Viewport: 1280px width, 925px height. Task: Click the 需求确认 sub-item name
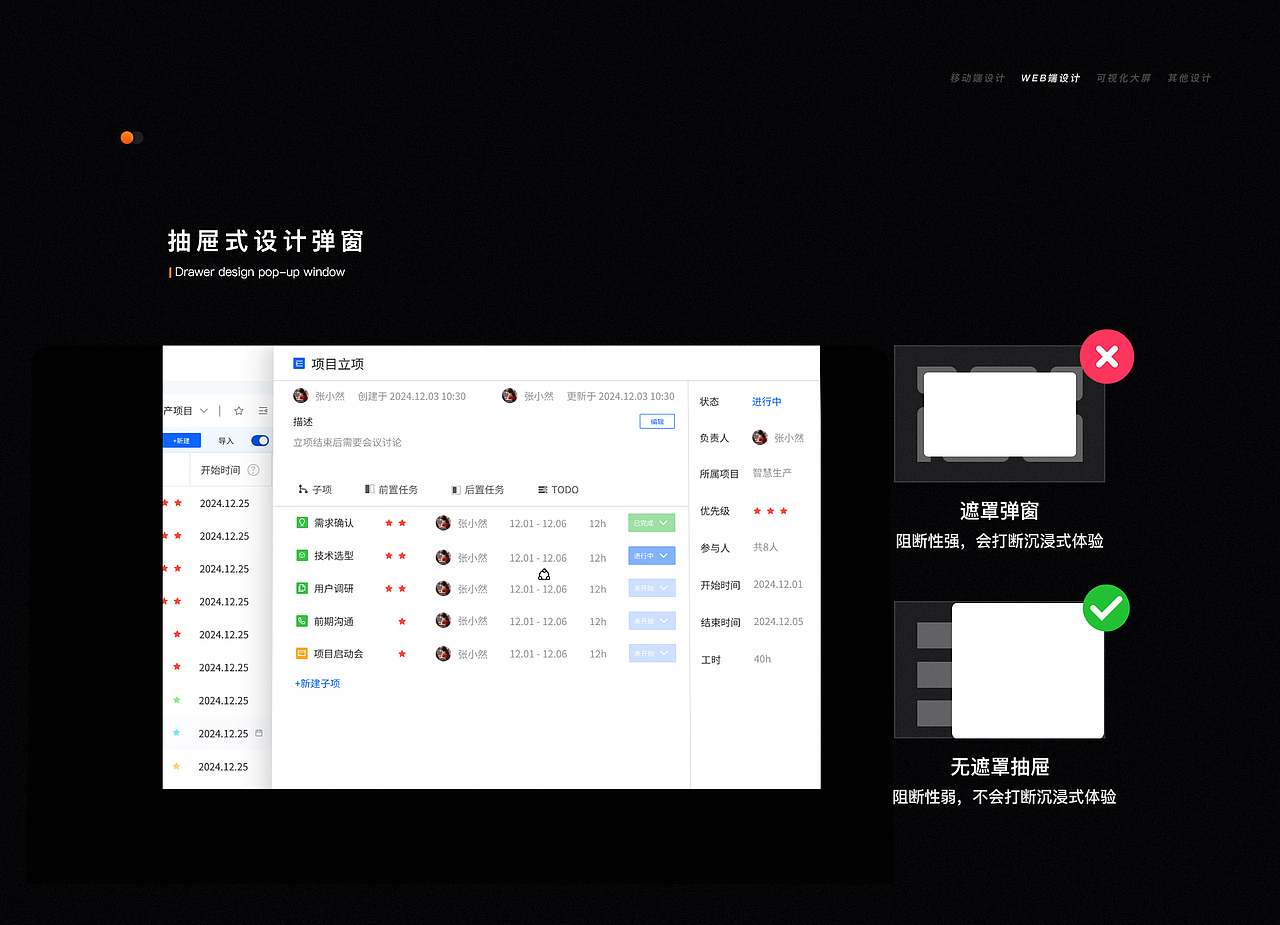[x=334, y=523]
